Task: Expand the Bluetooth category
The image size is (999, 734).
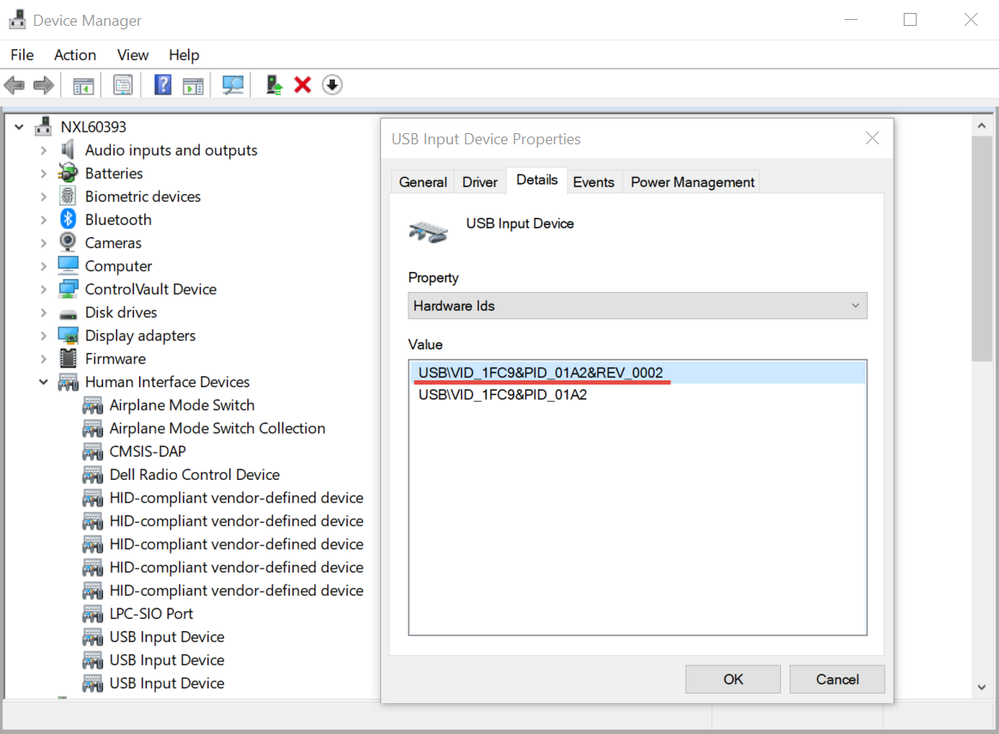Action: click(43, 220)
